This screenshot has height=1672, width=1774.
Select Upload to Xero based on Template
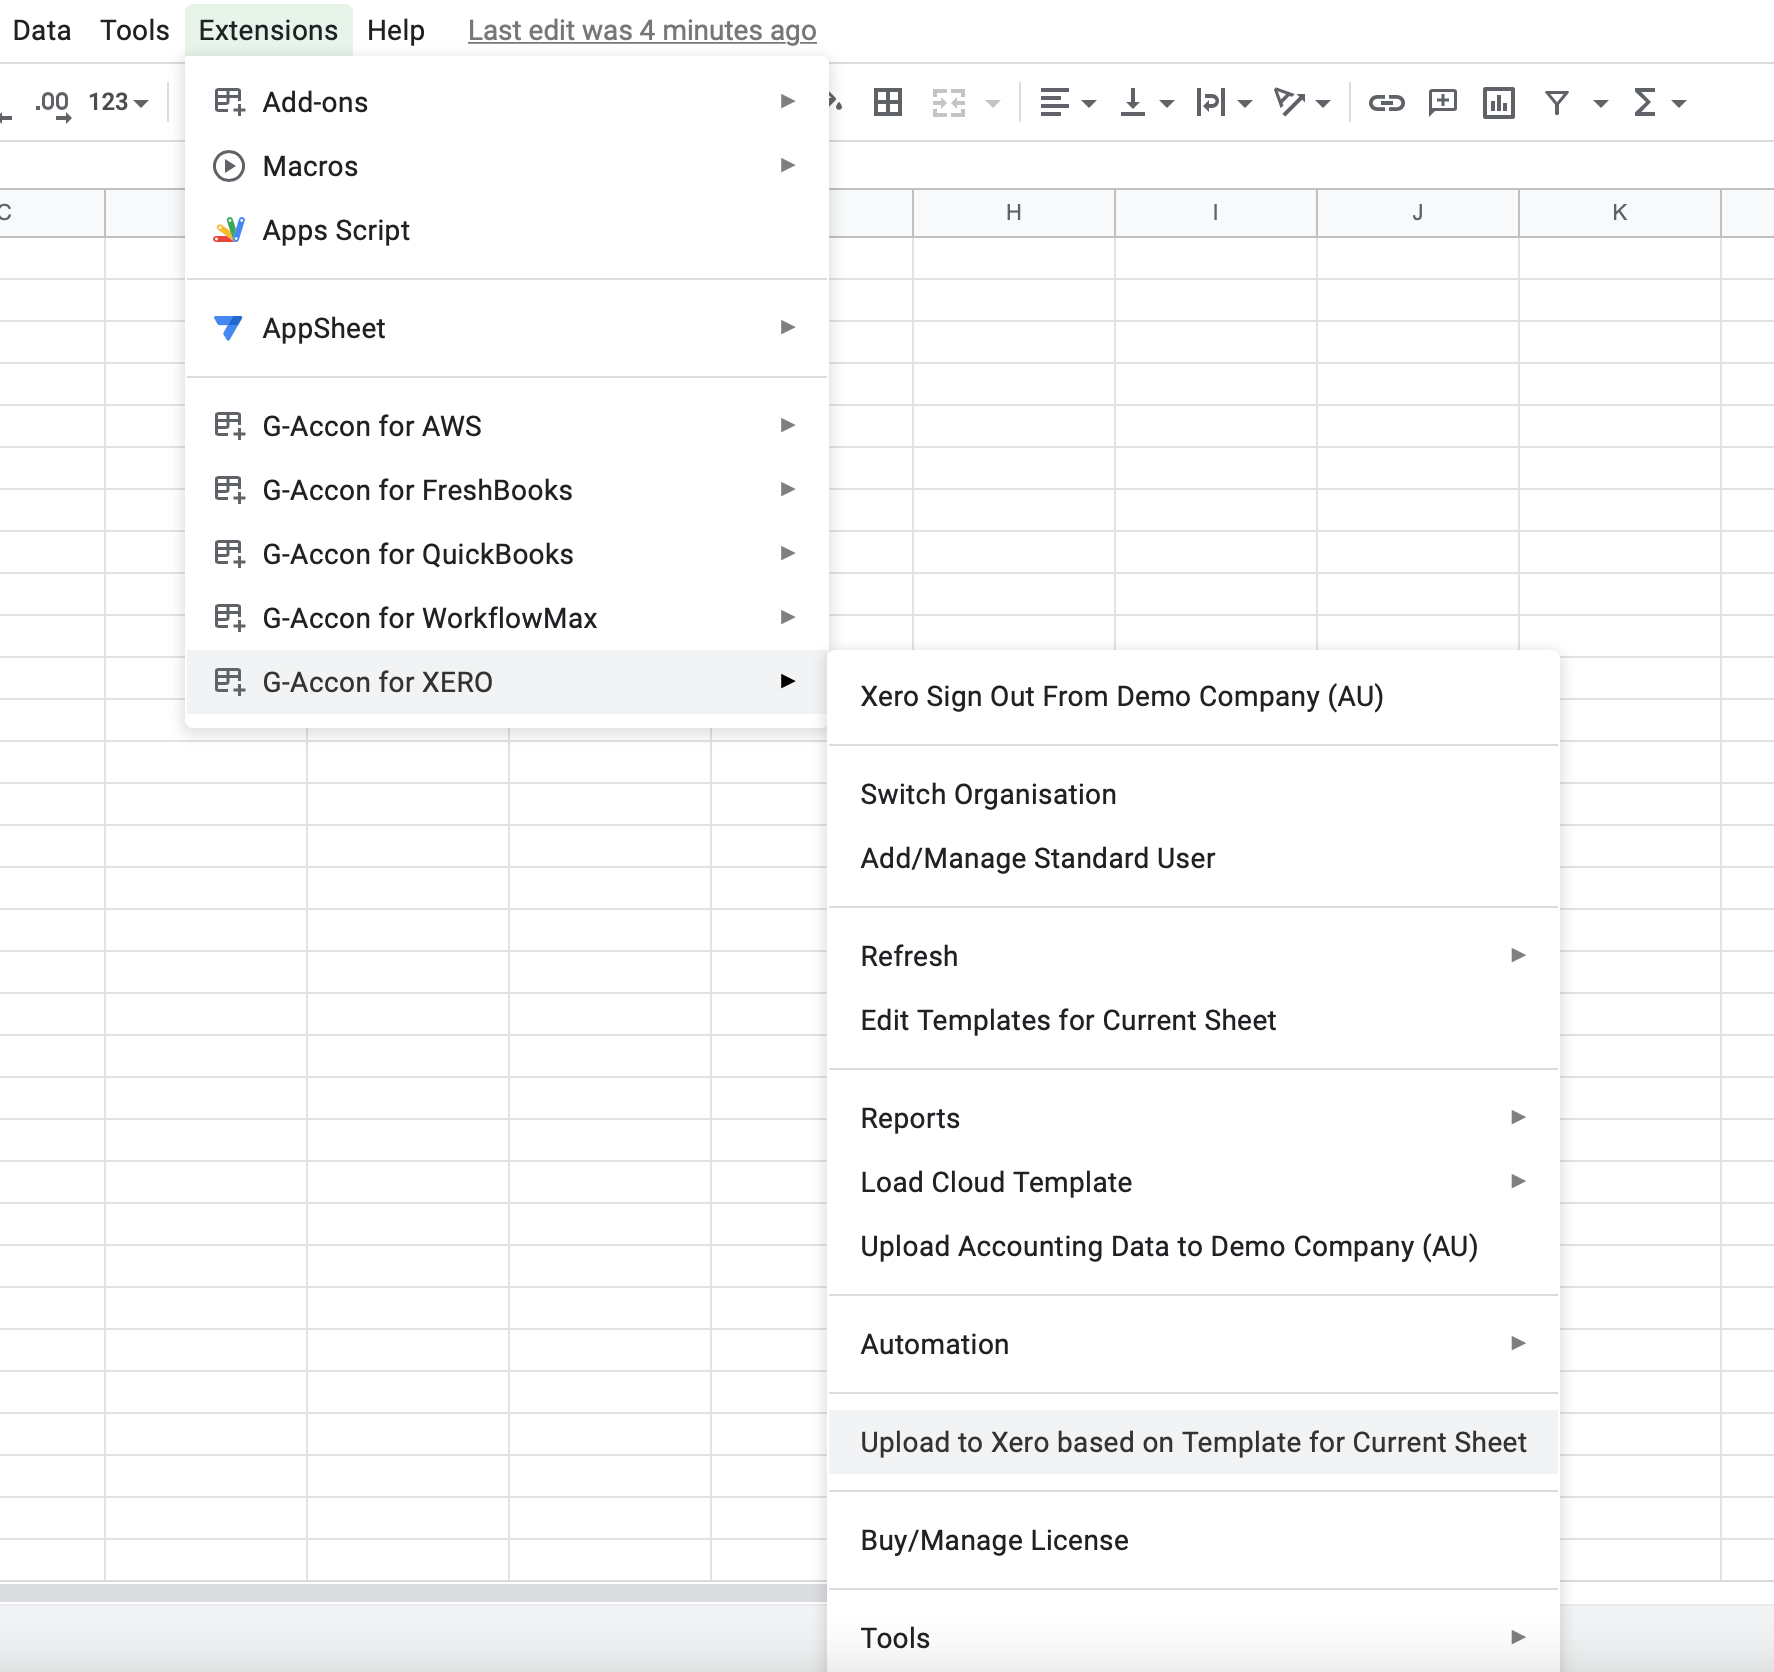1193,1442
